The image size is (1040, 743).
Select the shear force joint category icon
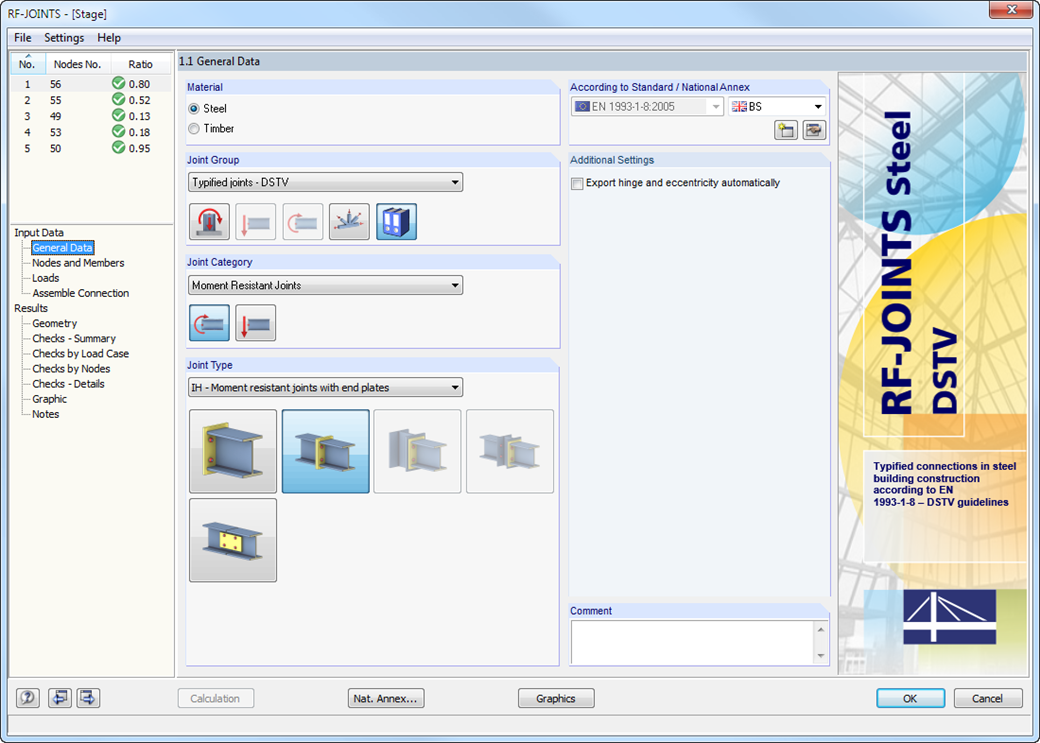(255, 323)
